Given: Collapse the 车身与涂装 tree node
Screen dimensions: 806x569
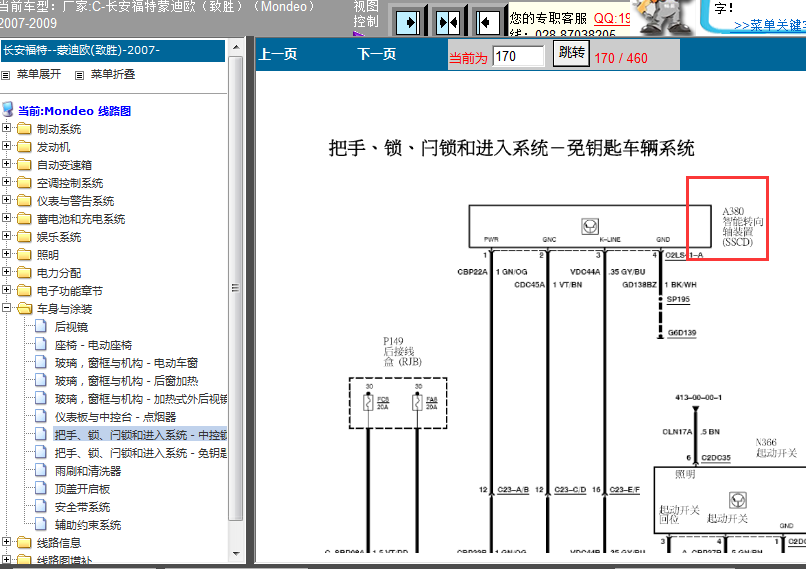Looking at the screenshot, I should point(6,307).
